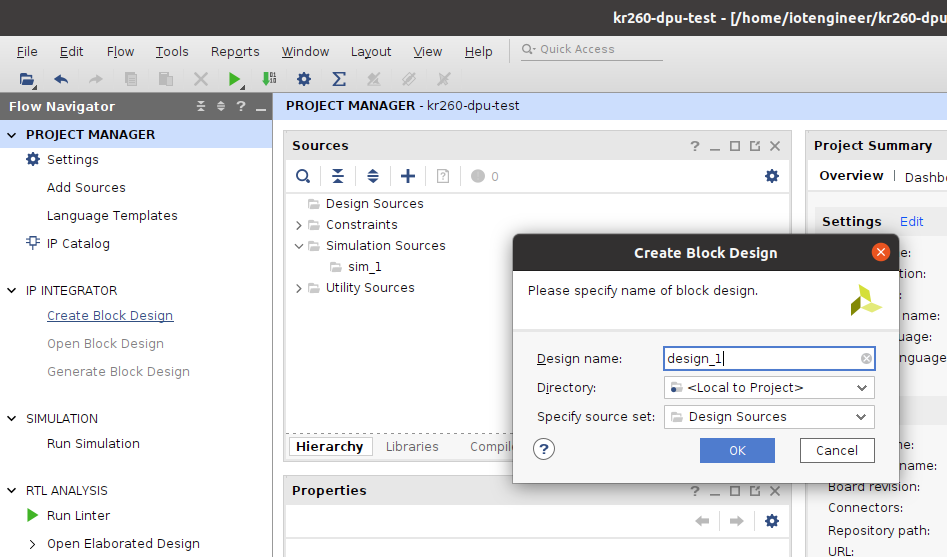
Task: Click the help icon in Create Block Design dialog
Action: pyautogui.click(x=544, y=449)
